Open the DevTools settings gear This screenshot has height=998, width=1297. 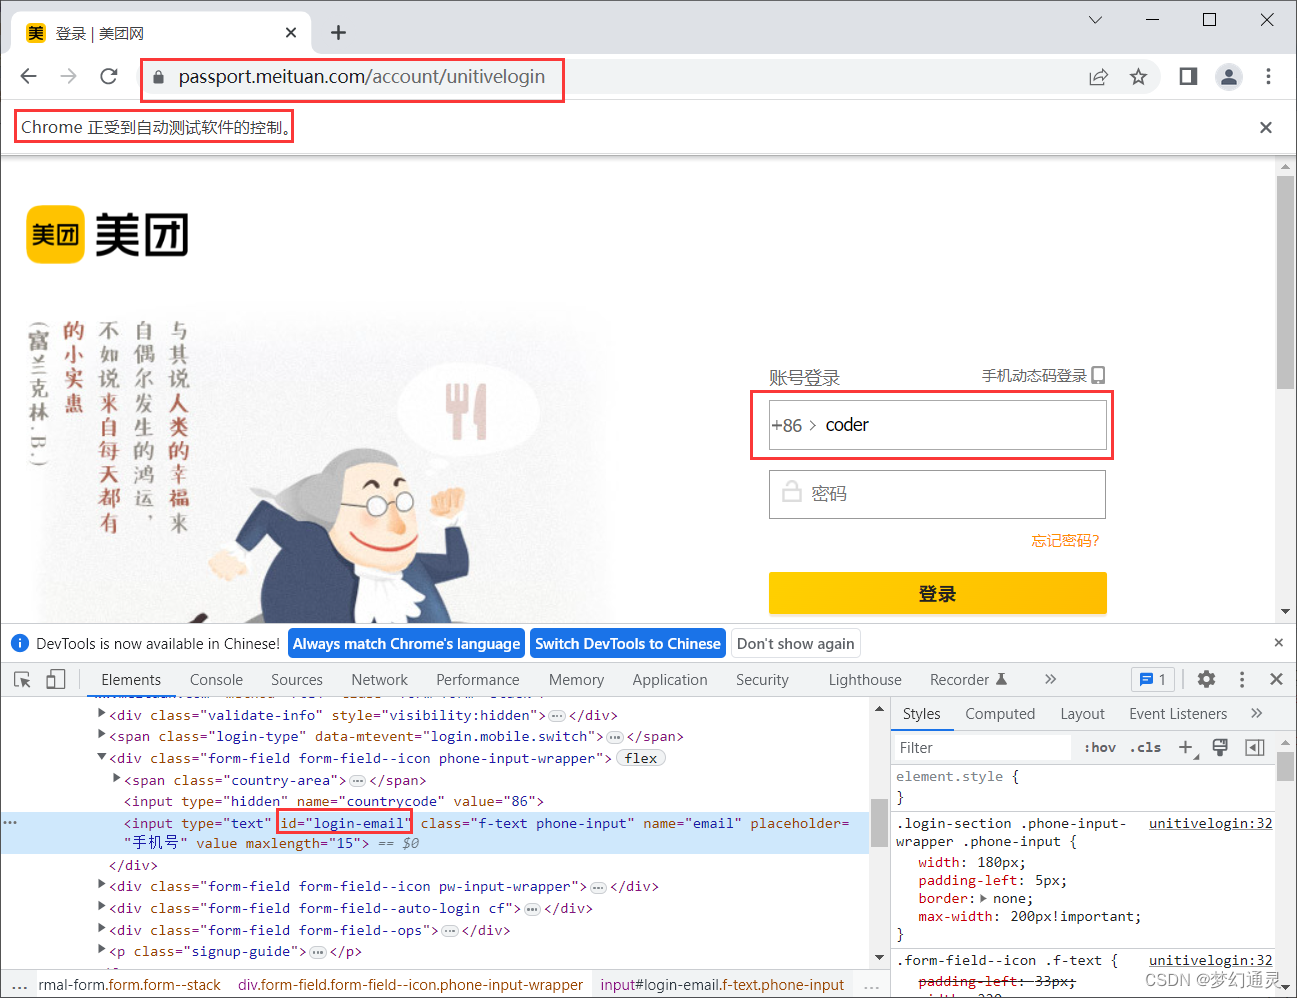(x=1206, y=679)
